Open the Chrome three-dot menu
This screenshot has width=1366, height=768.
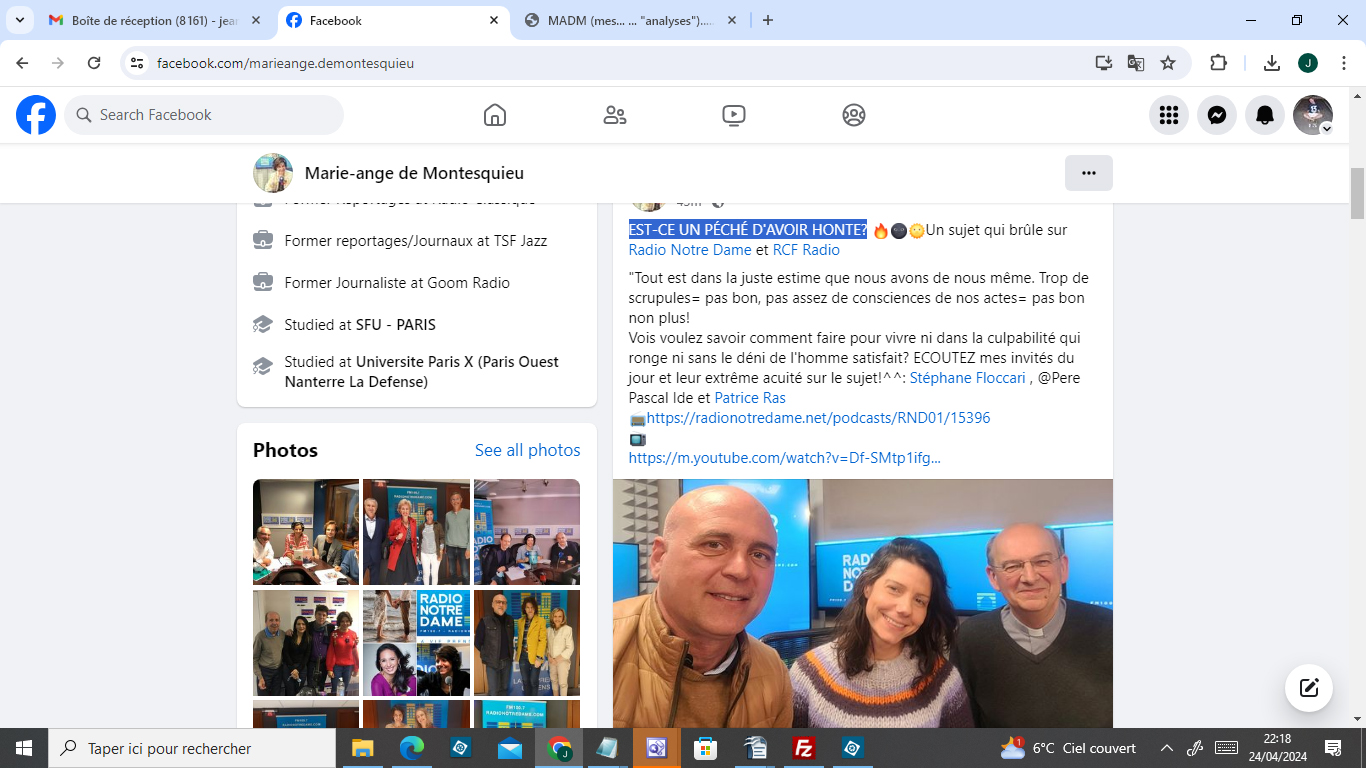1344,63
